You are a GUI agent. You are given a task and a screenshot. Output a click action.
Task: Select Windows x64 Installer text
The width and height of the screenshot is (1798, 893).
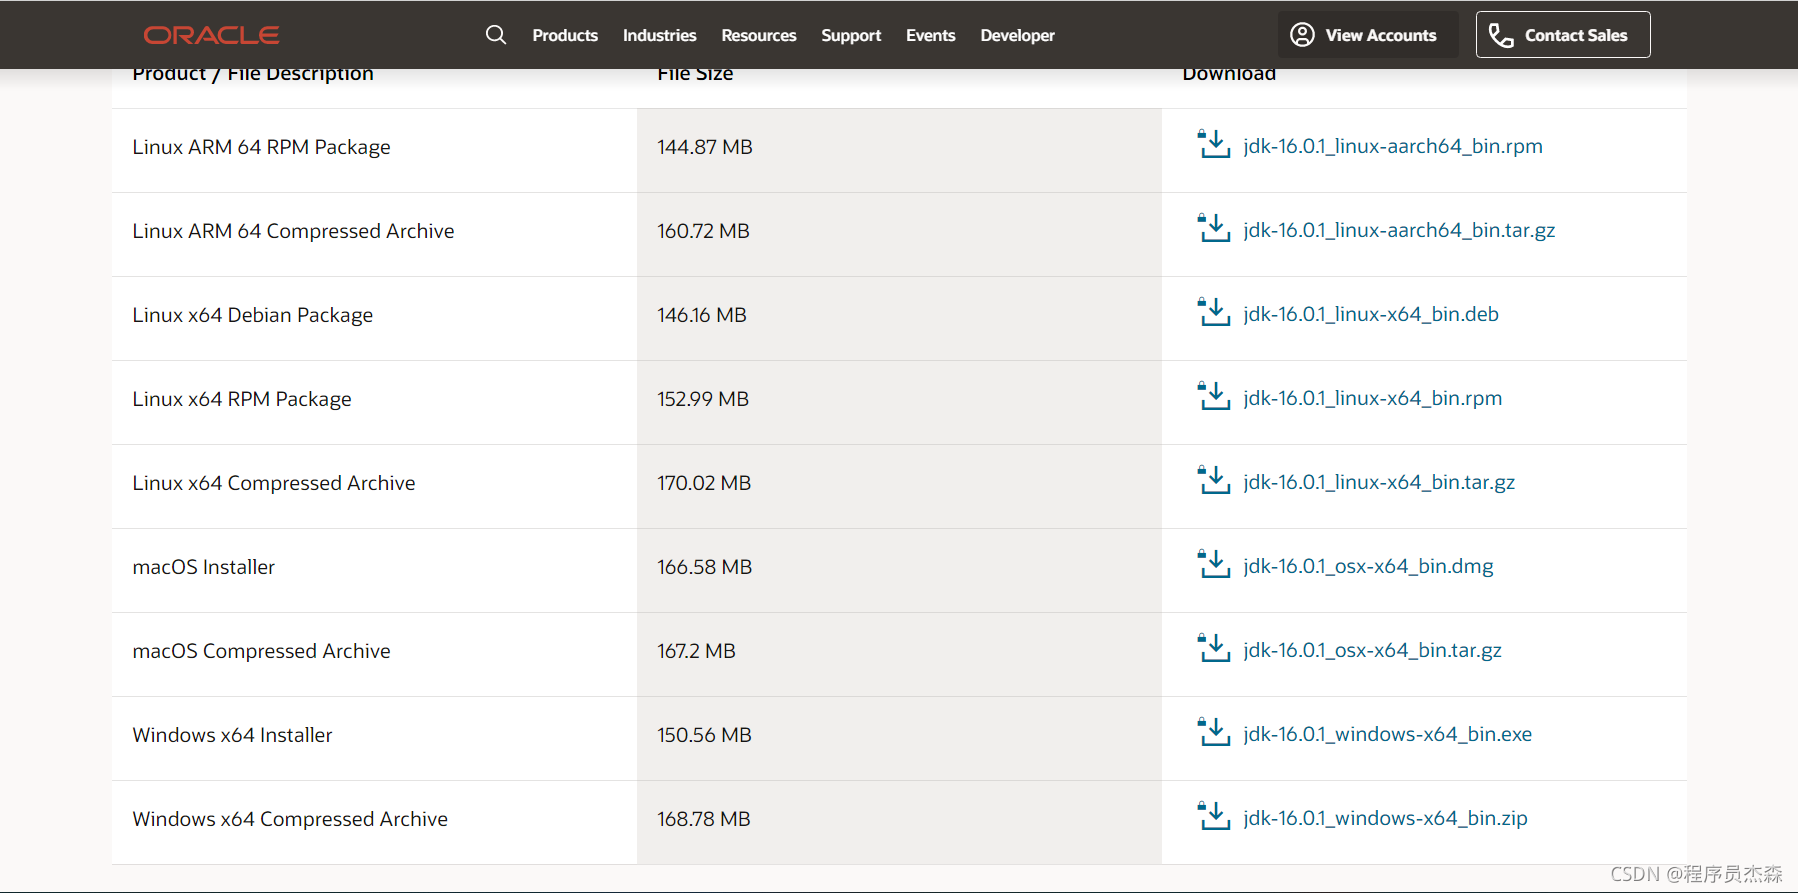pyautogui.click(x=232, y=735)
